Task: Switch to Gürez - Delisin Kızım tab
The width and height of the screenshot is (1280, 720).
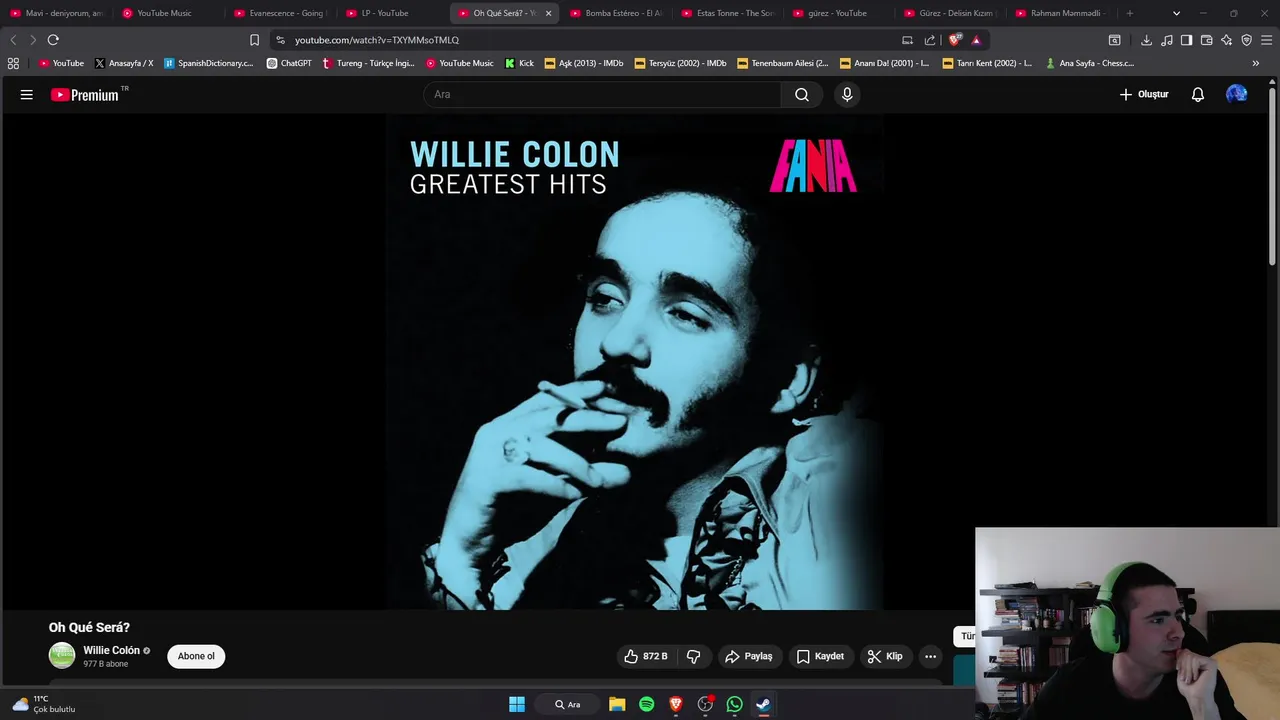Action: [953, 13]
